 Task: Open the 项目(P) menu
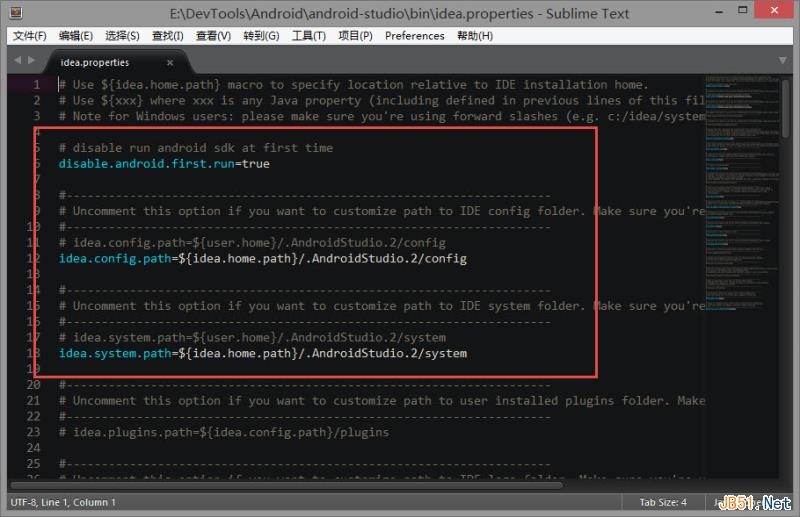356,36
